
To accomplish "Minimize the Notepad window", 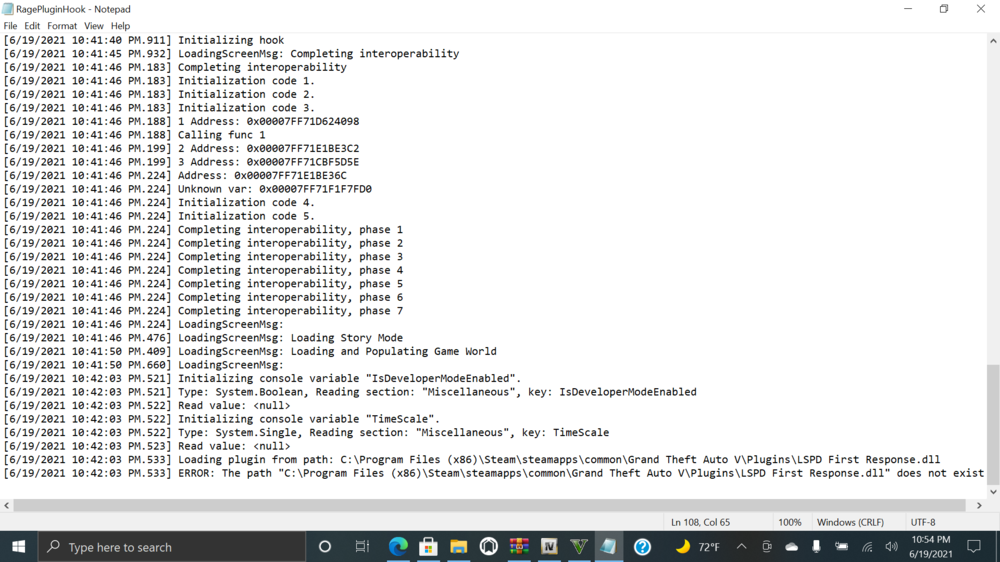I will [908, 9].
